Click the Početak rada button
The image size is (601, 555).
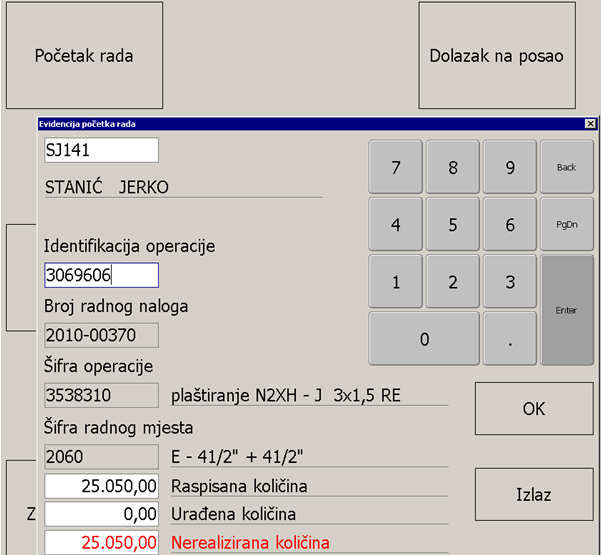pyautogui.click(x=84, y=55)
